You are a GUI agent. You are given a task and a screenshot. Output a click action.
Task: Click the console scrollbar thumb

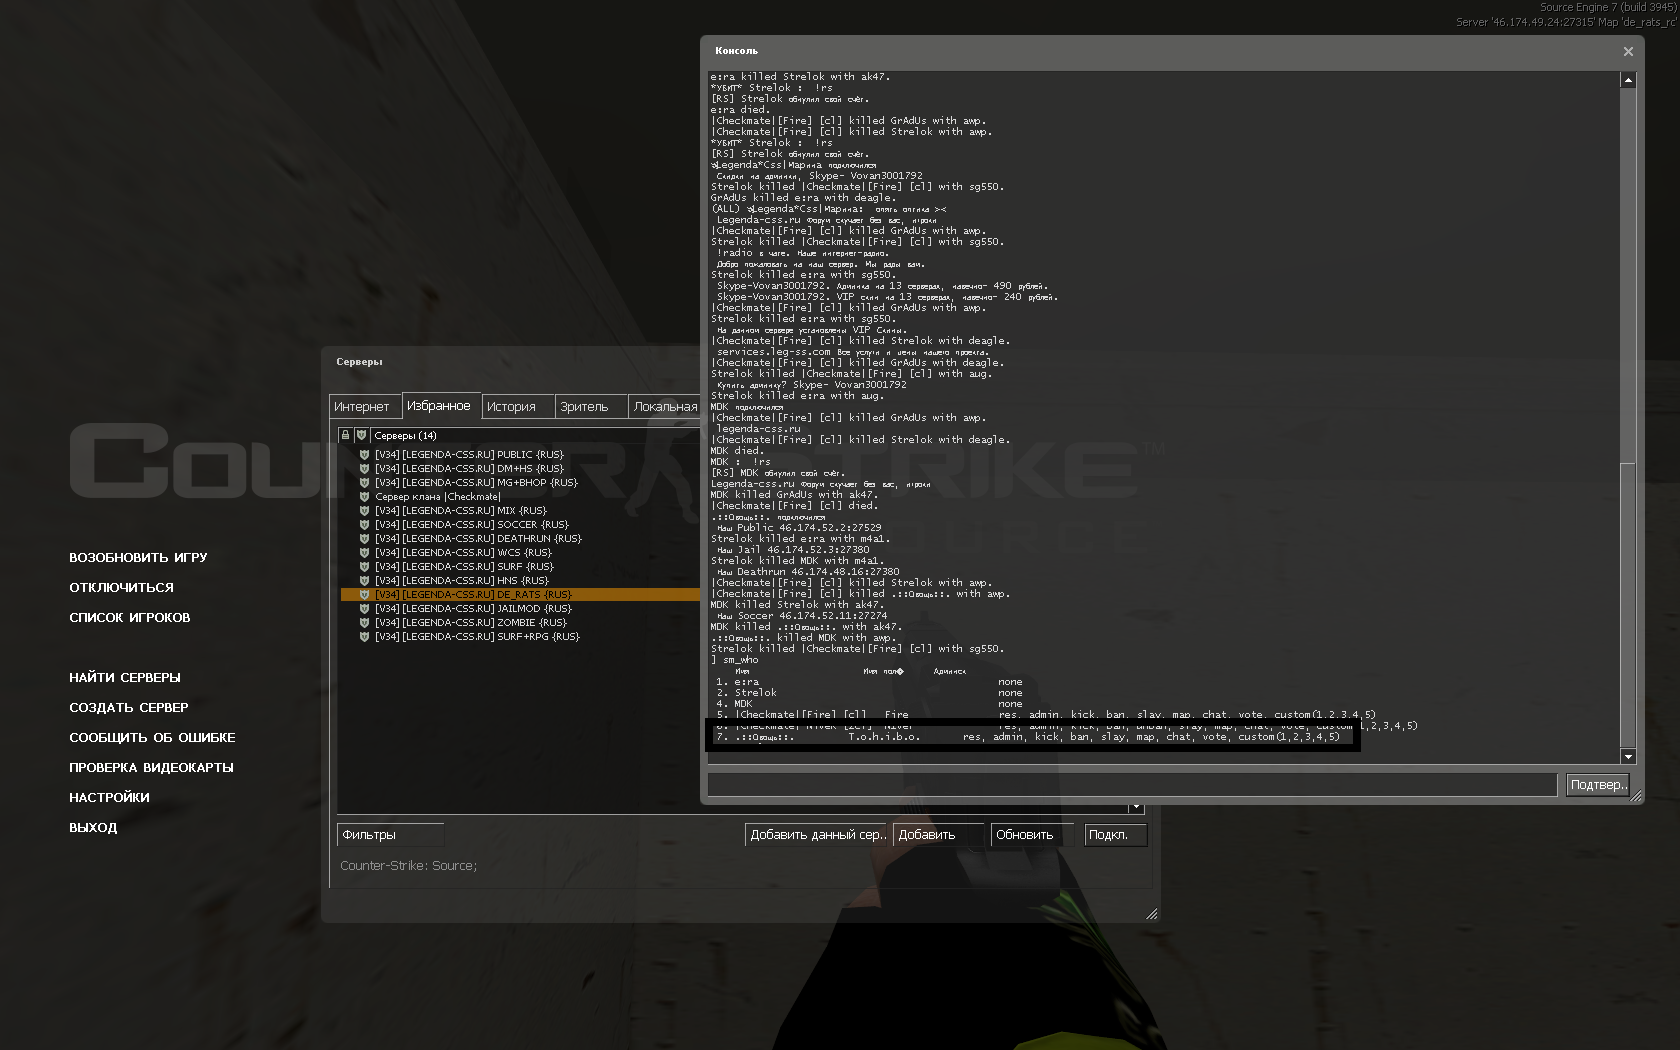pyautogui.click(x=1628, y=605)
